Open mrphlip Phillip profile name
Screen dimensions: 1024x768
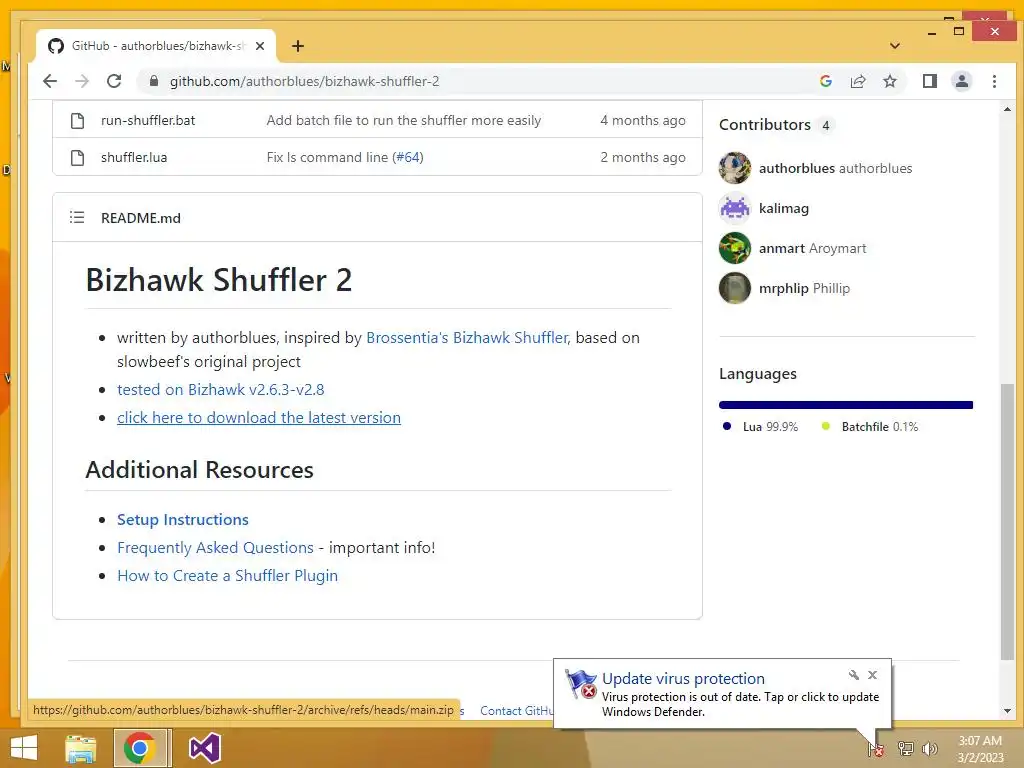click(804, 289)
